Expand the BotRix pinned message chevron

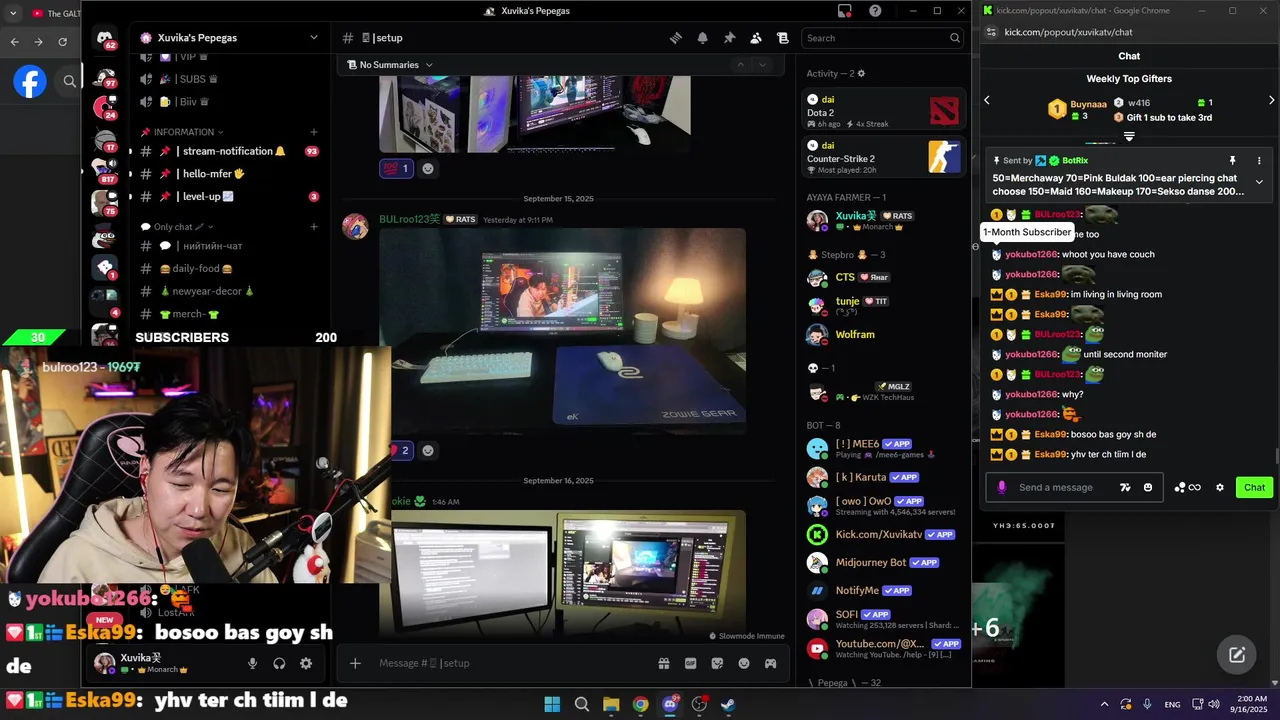pos(1259,182)
